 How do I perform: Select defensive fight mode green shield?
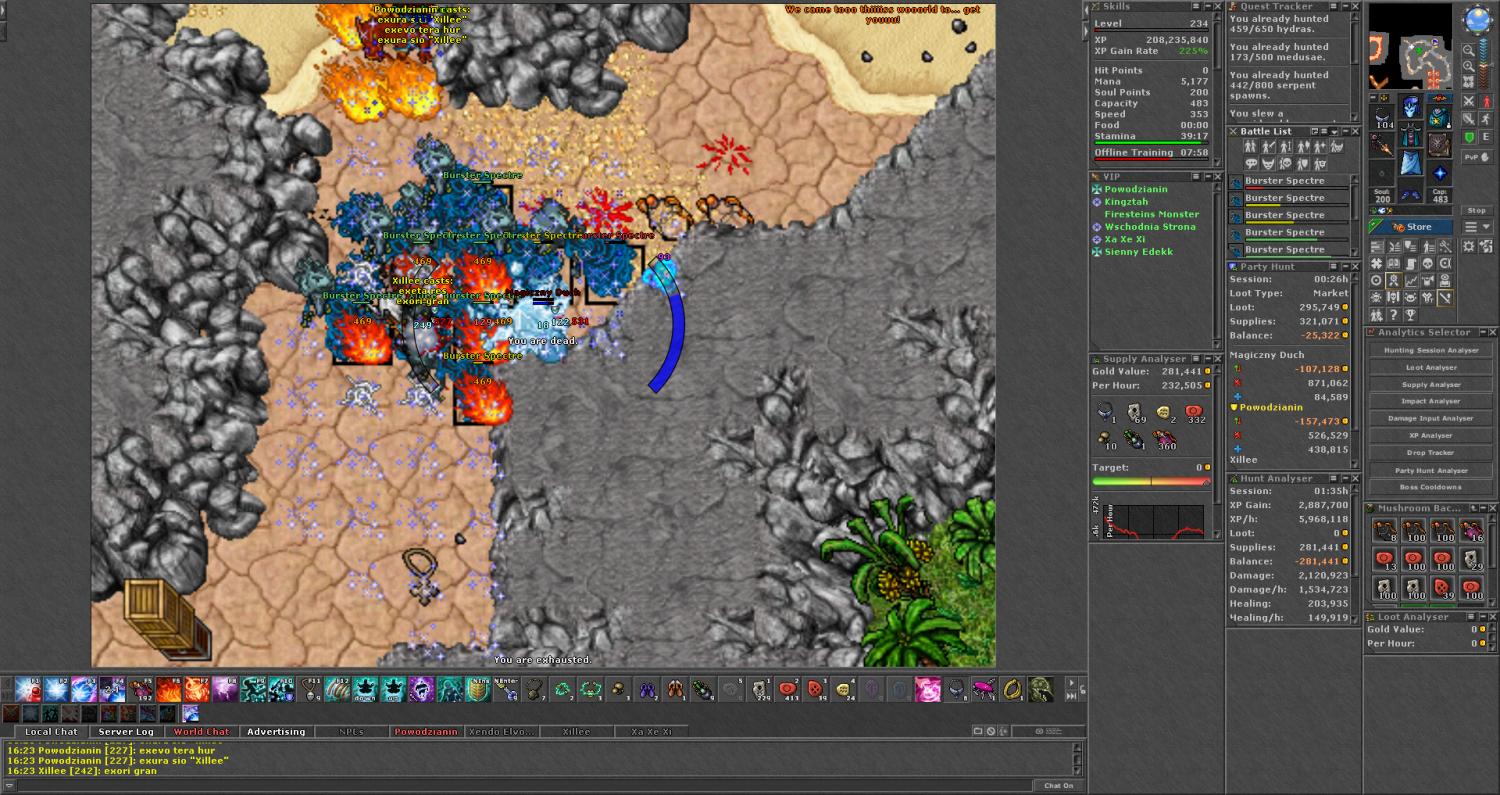pos(1469,137)
